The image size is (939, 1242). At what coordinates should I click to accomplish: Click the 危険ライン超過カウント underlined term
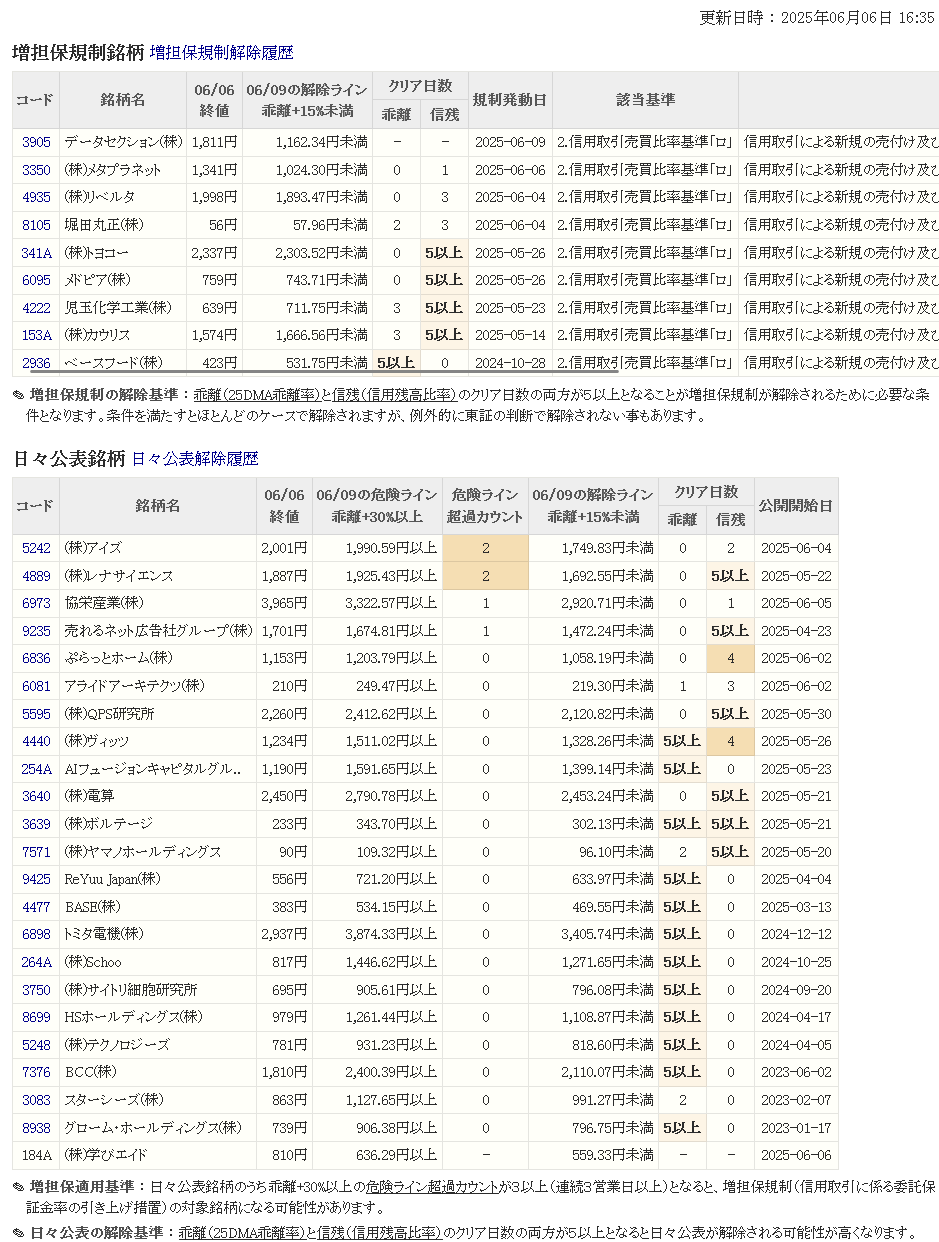pyautogui.click(x=432, y=1187)
